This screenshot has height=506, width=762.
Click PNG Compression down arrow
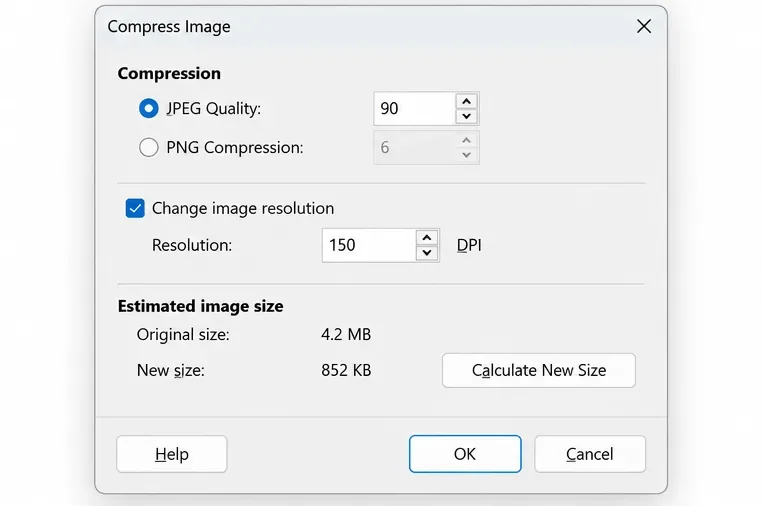(467, 155)
